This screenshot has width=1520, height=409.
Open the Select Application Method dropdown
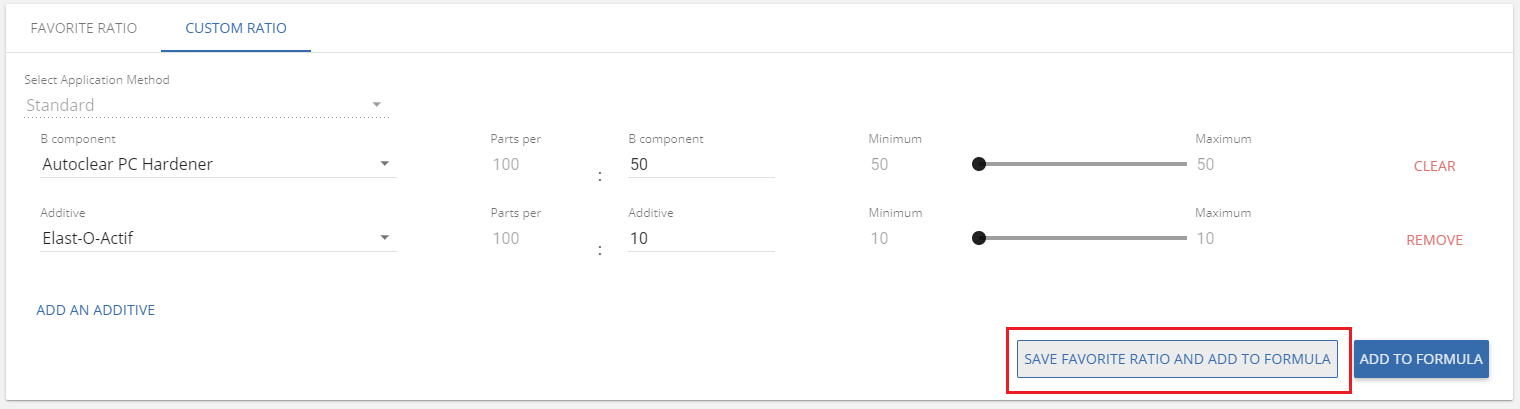(205, 105)
